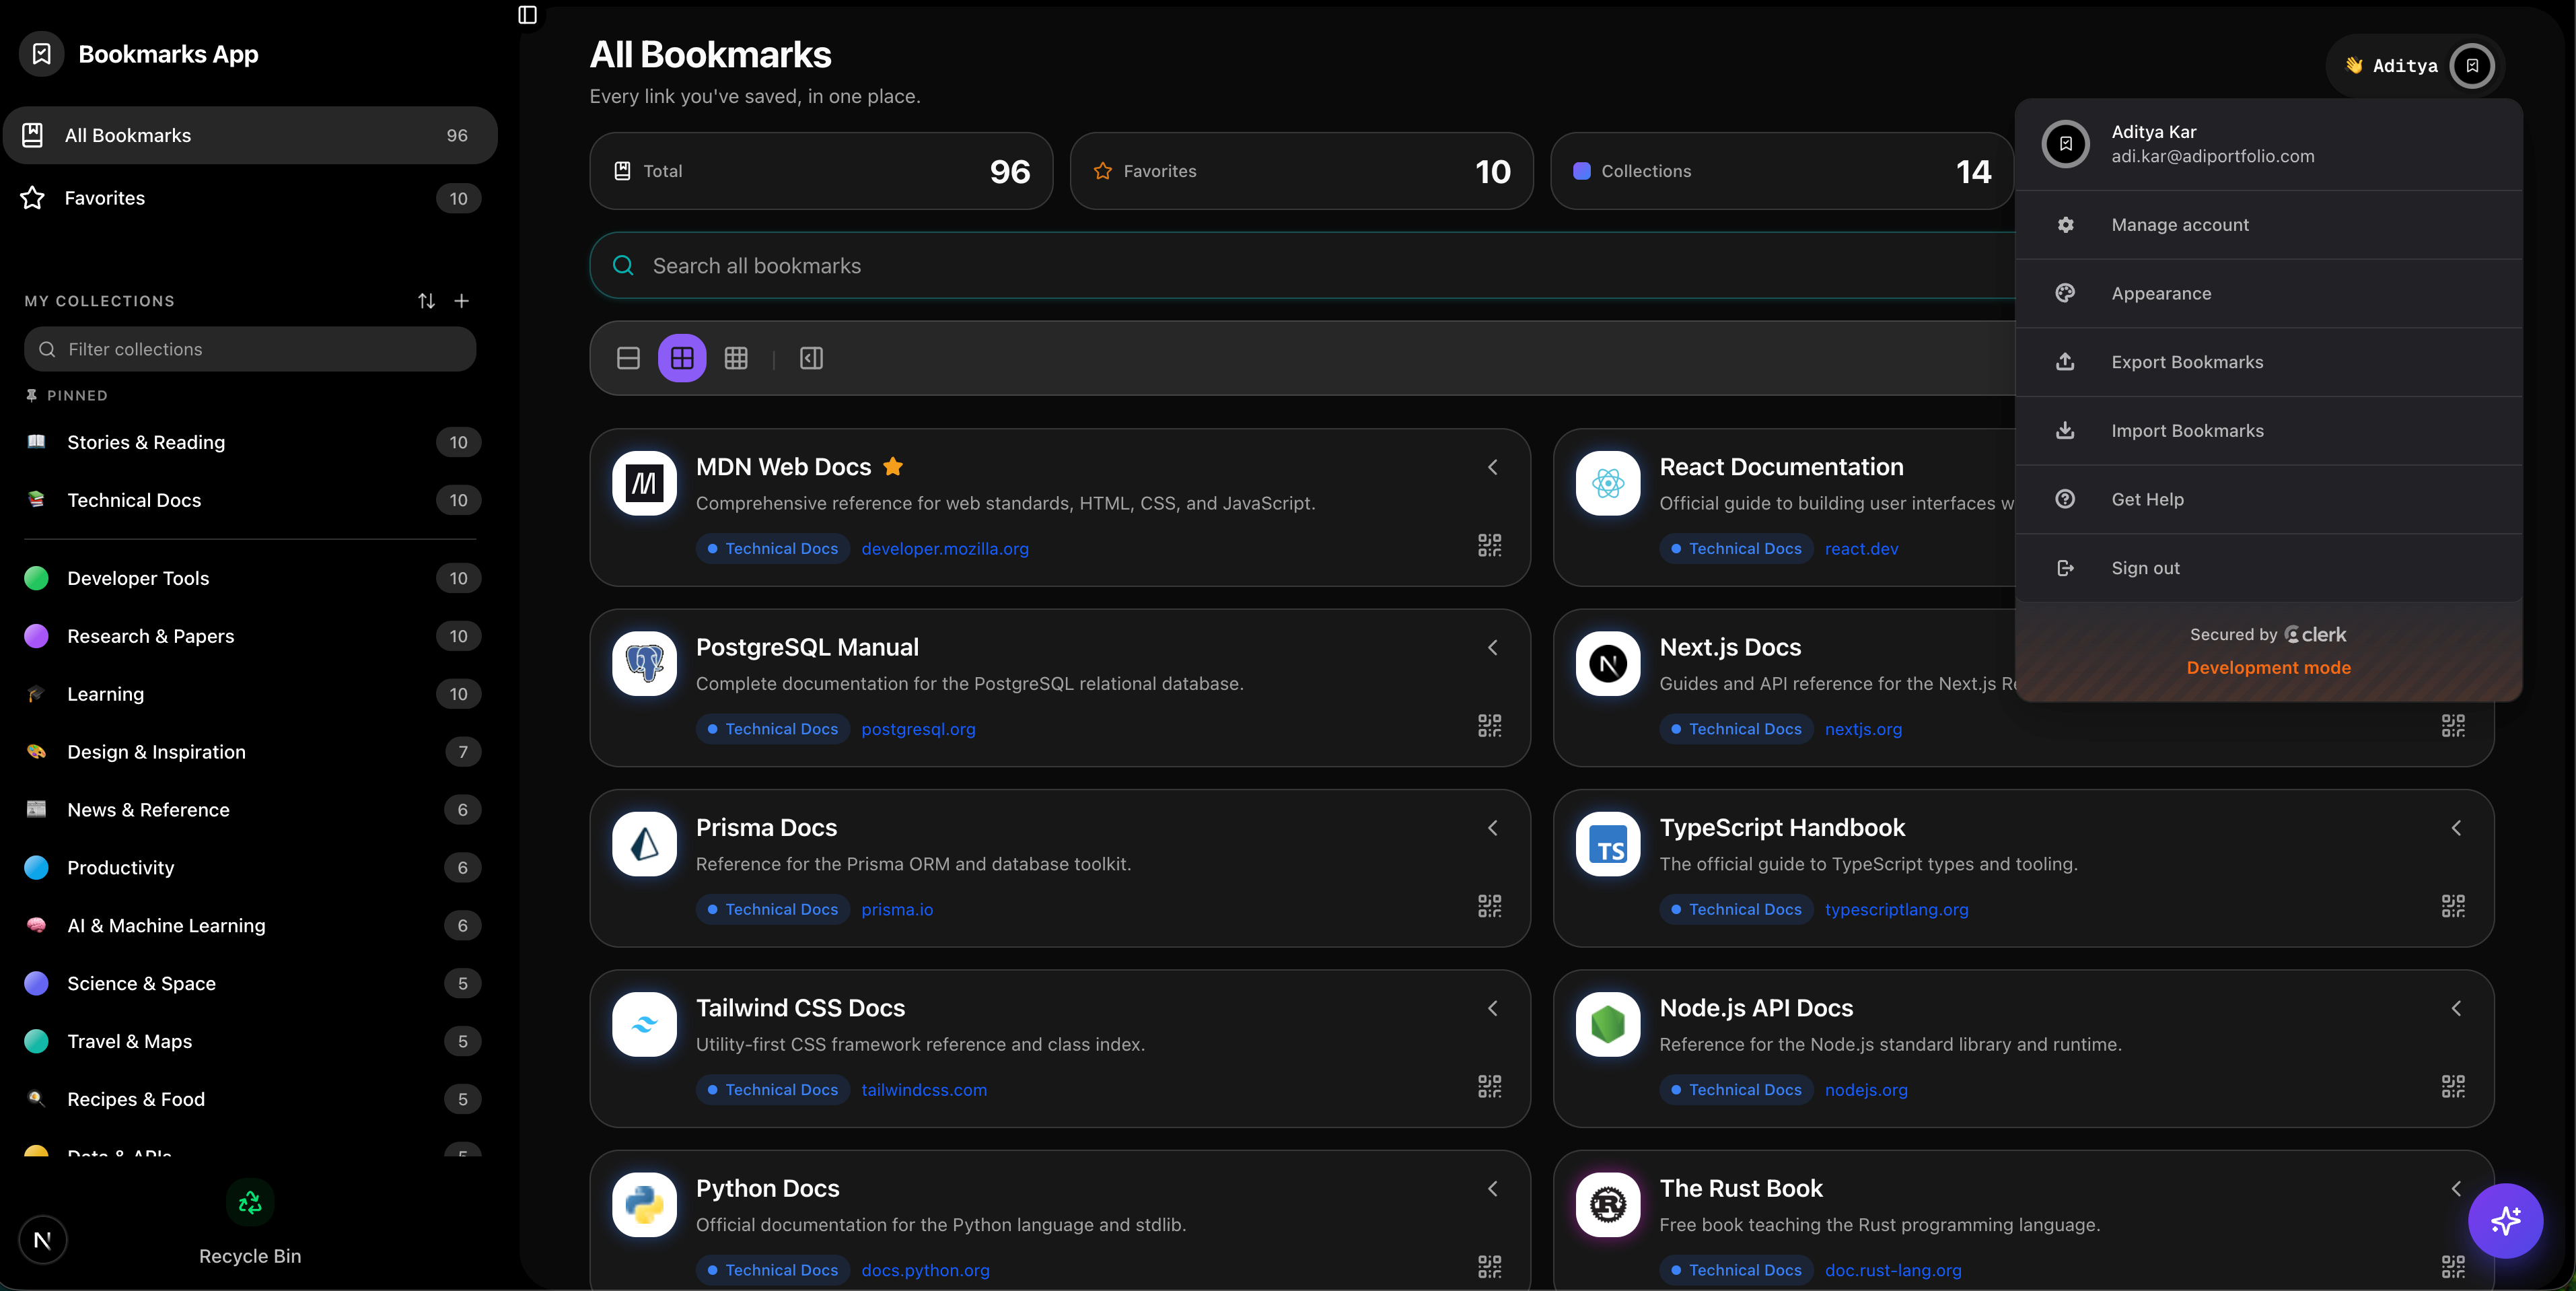The image size is (2576, 1291).
Task: Click the sort collections arrows icon
Action: [x=427, y=301]
